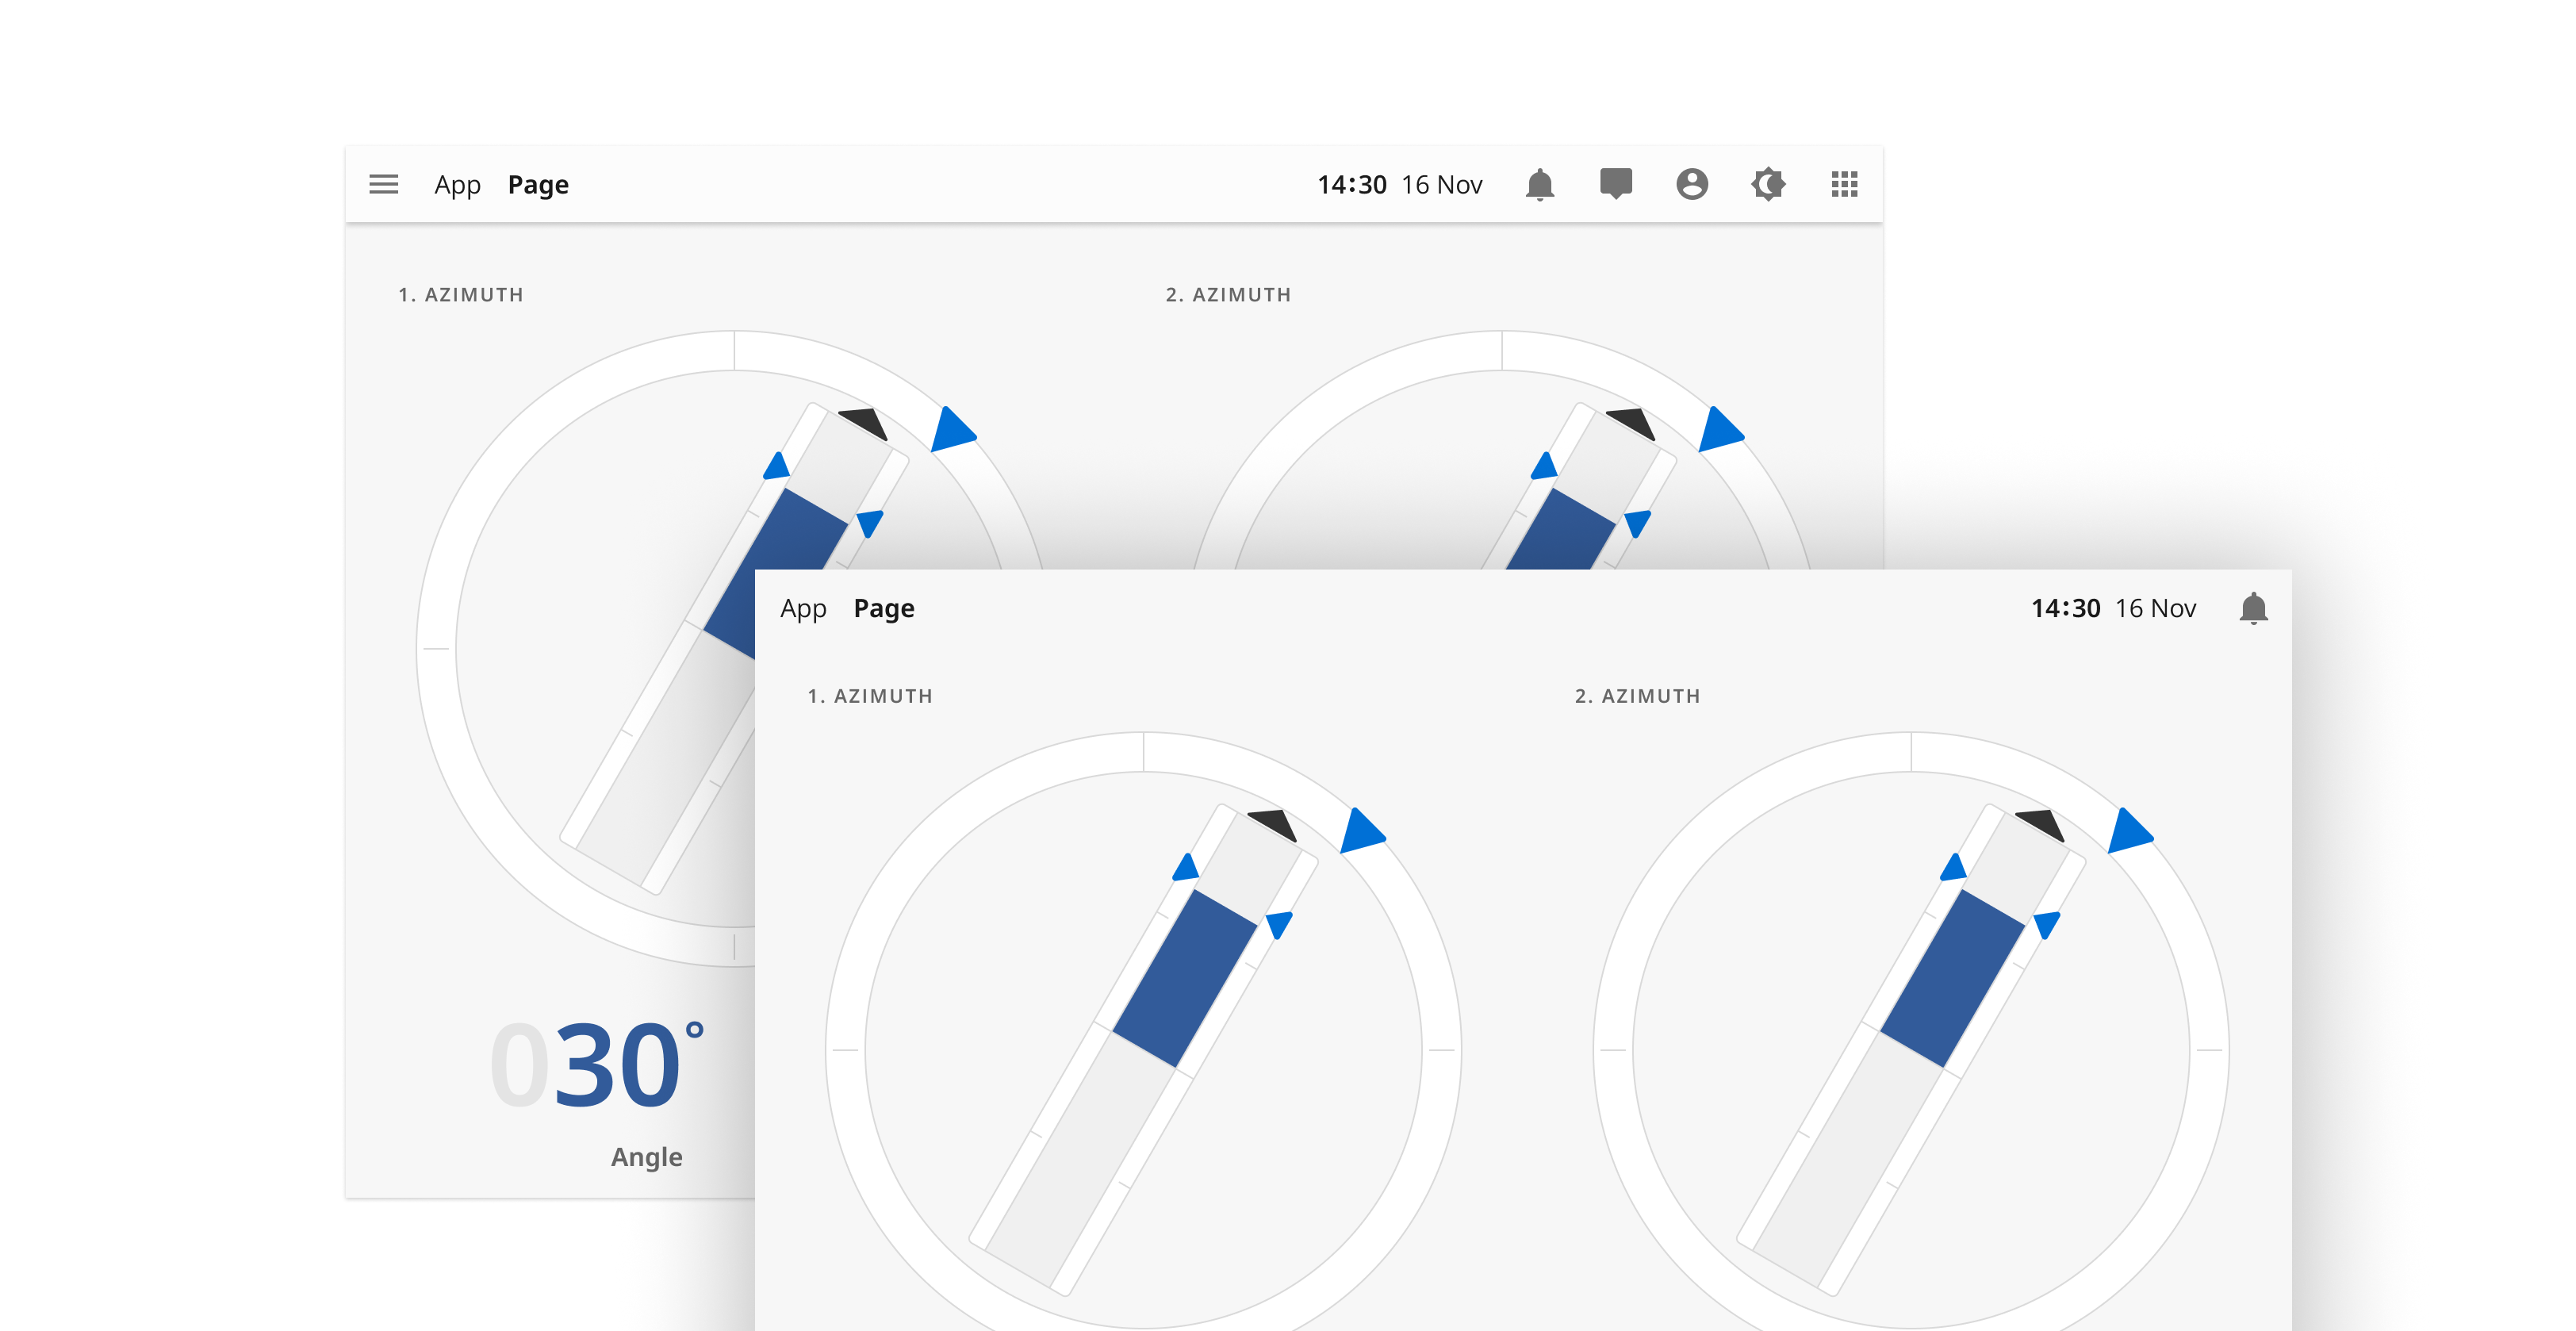Screen dimensions: 2576x1331
Task: Click left-side small blue thrust marker, front azimuth 2
Action: tap(1954, 867)
